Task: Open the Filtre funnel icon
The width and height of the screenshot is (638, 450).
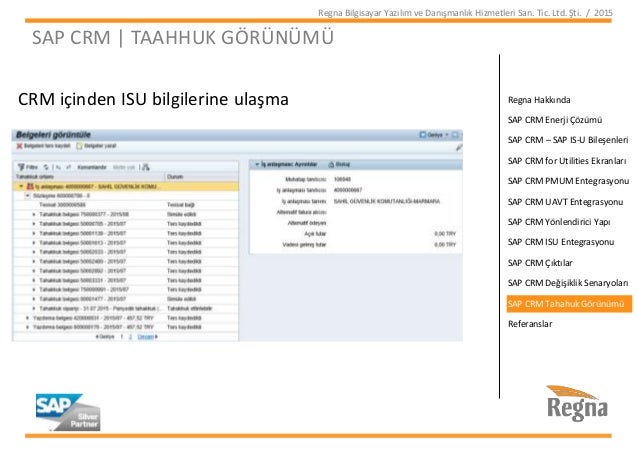Action: pos(21,167)
